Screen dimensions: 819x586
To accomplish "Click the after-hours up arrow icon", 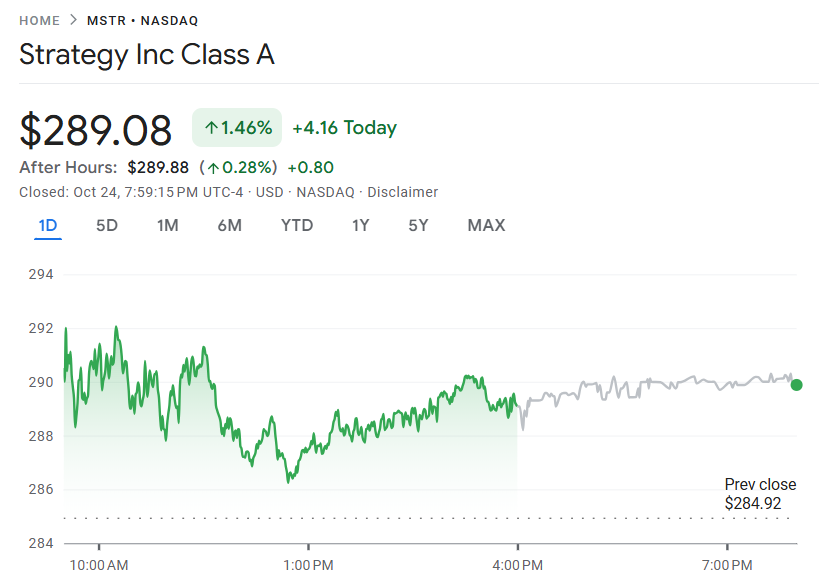I will pyautogui.click(x=214, y=168).
